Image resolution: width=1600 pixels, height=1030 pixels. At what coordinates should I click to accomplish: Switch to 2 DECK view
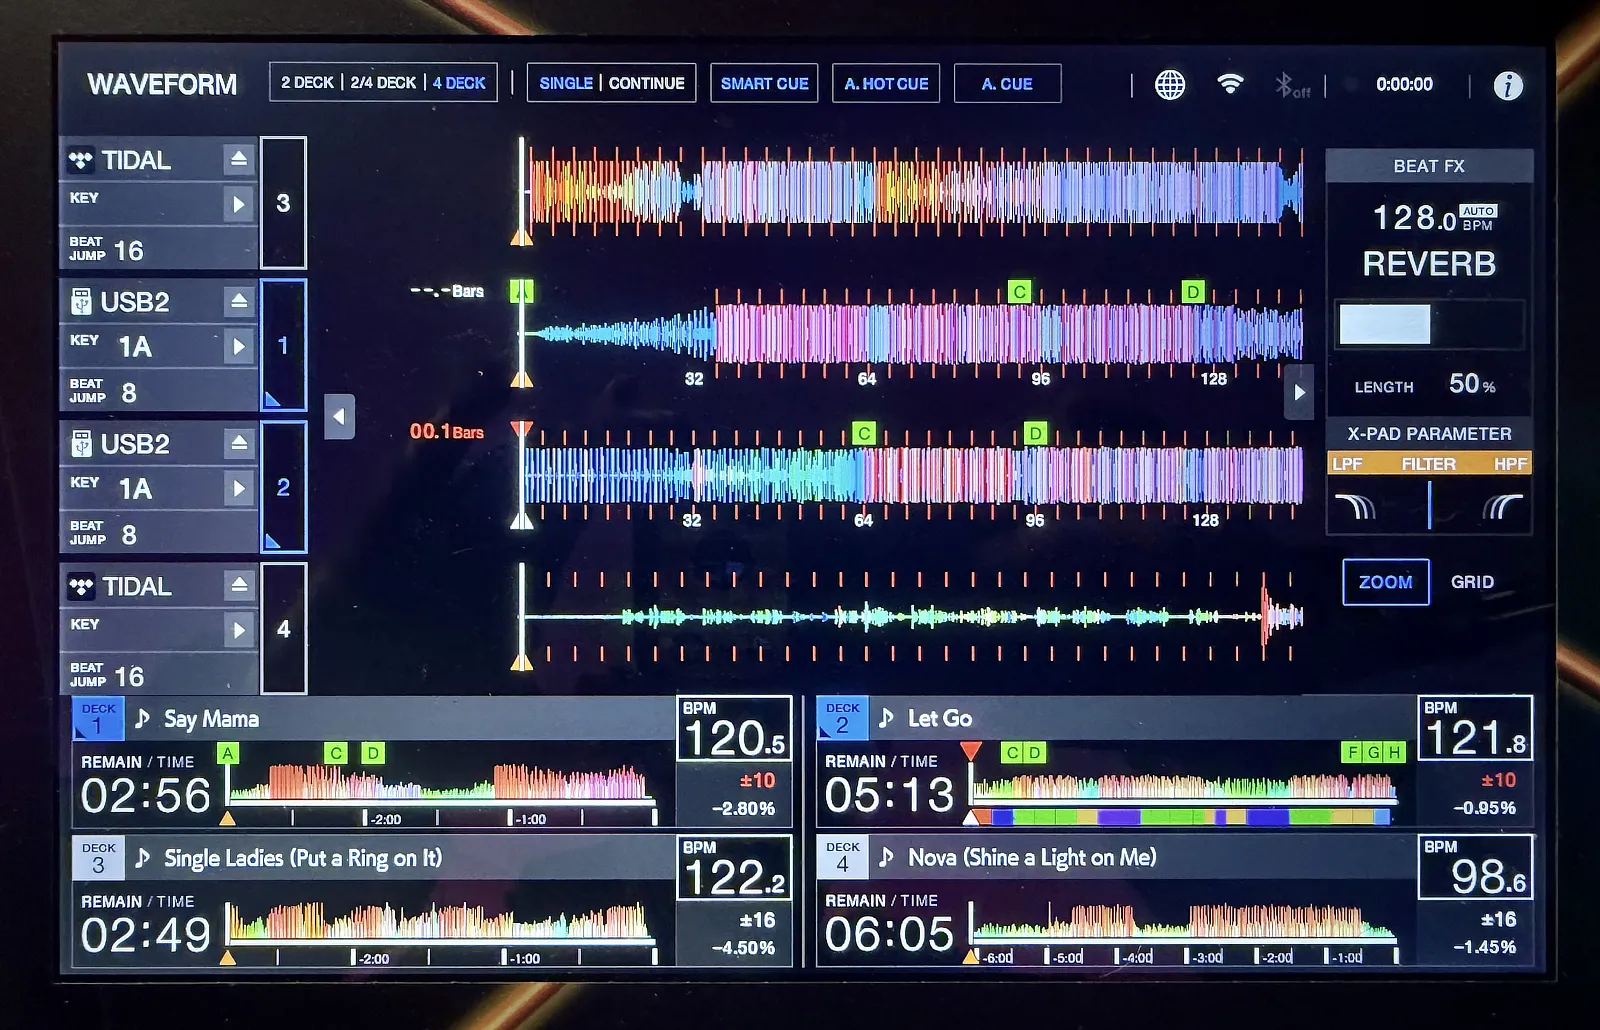pos(307,83)
